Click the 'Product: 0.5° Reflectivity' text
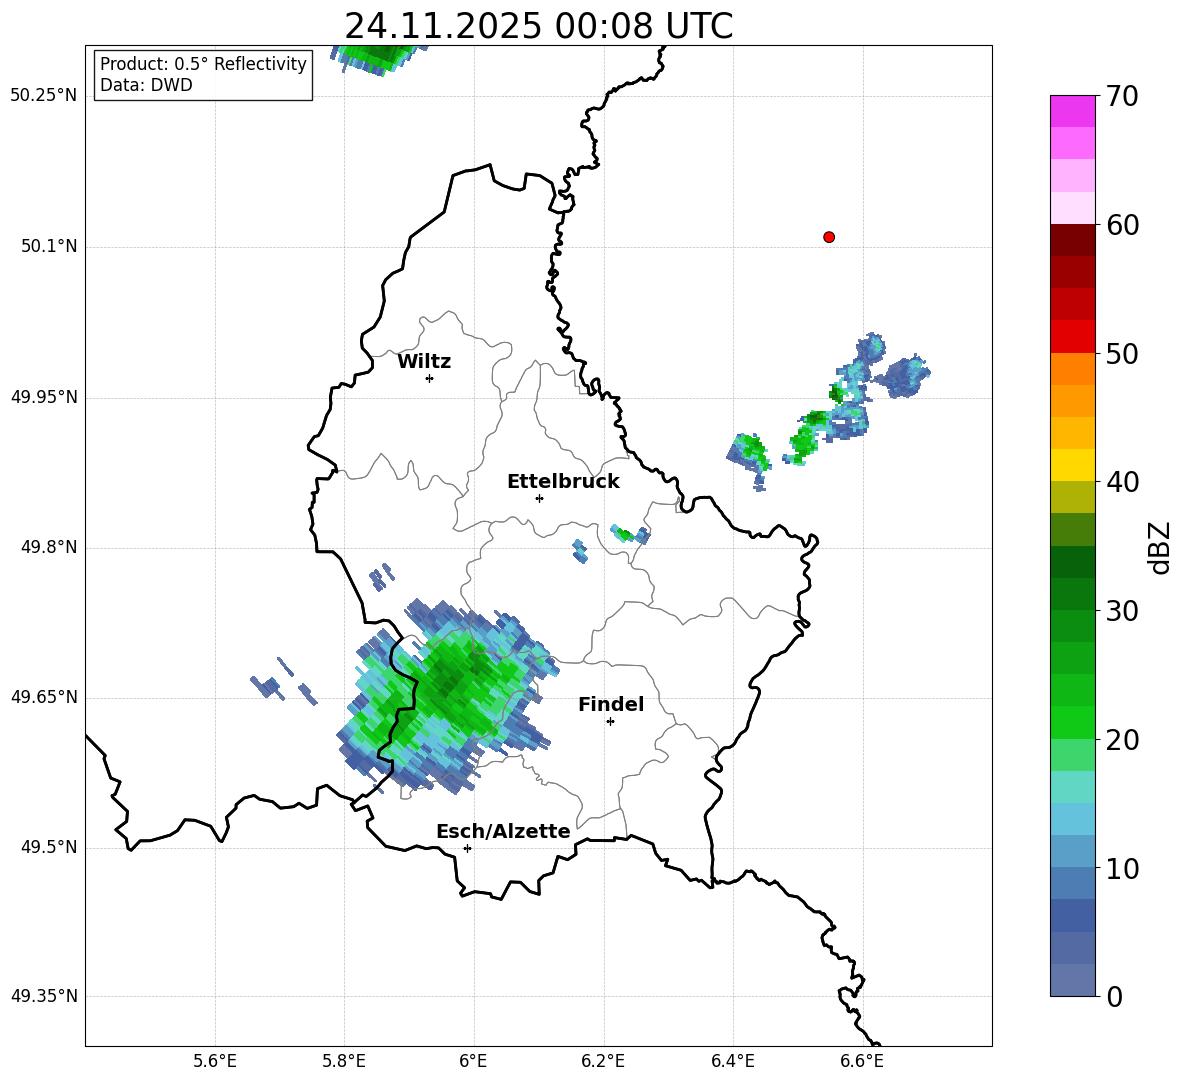The width and height of the screenshot is (1184, 1081). pos(203,64)
